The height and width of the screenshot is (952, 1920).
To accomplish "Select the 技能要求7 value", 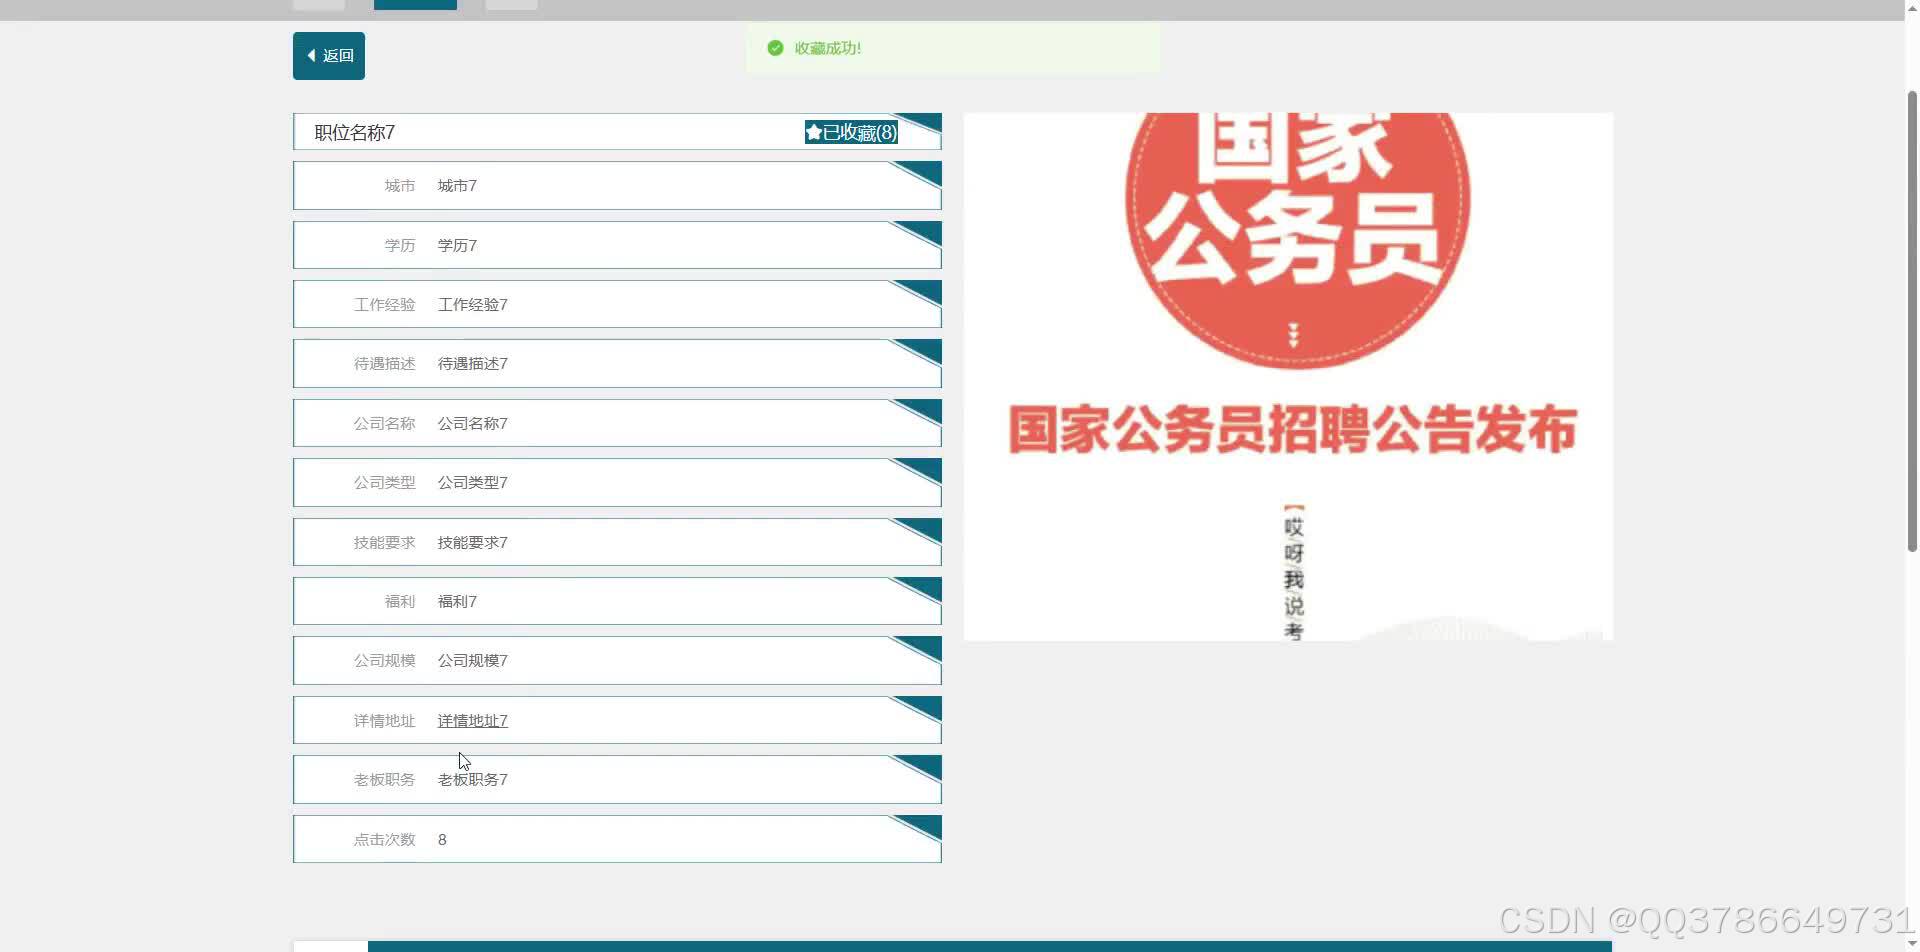I will tap(472, 542).
